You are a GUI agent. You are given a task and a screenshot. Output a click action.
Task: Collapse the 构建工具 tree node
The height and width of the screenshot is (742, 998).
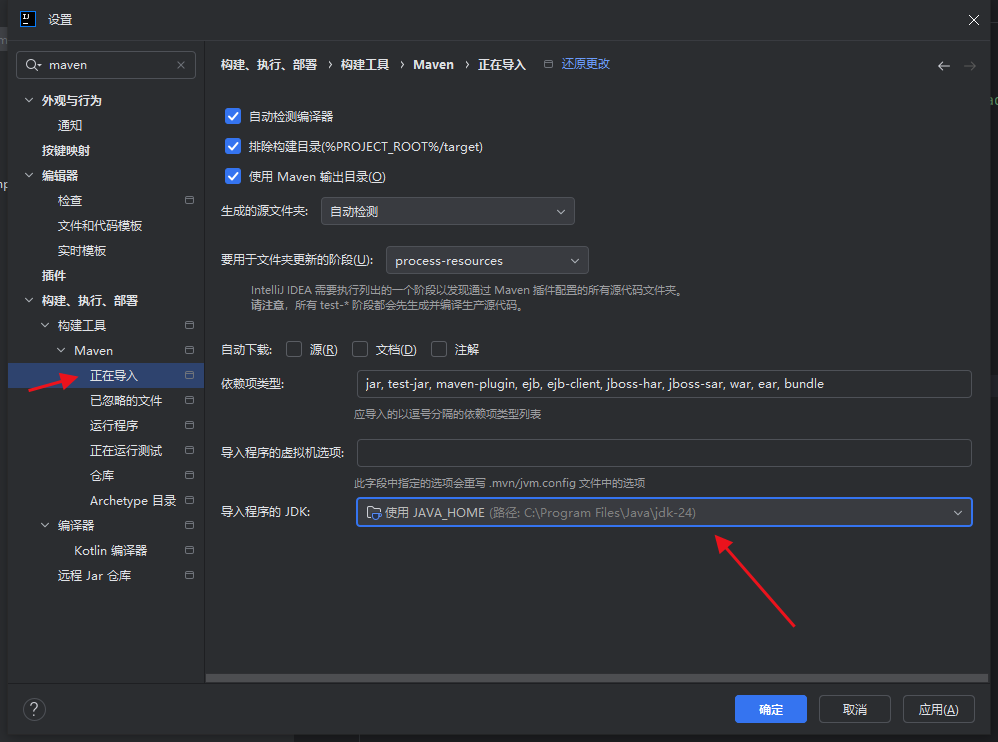45,325
